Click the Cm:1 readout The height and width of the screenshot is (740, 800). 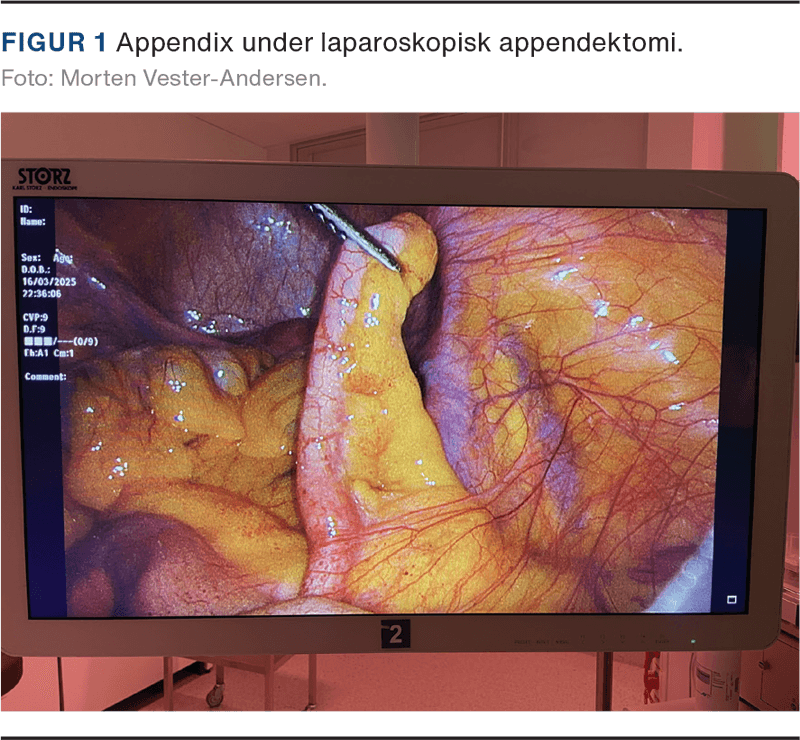[x=64, y=351]
